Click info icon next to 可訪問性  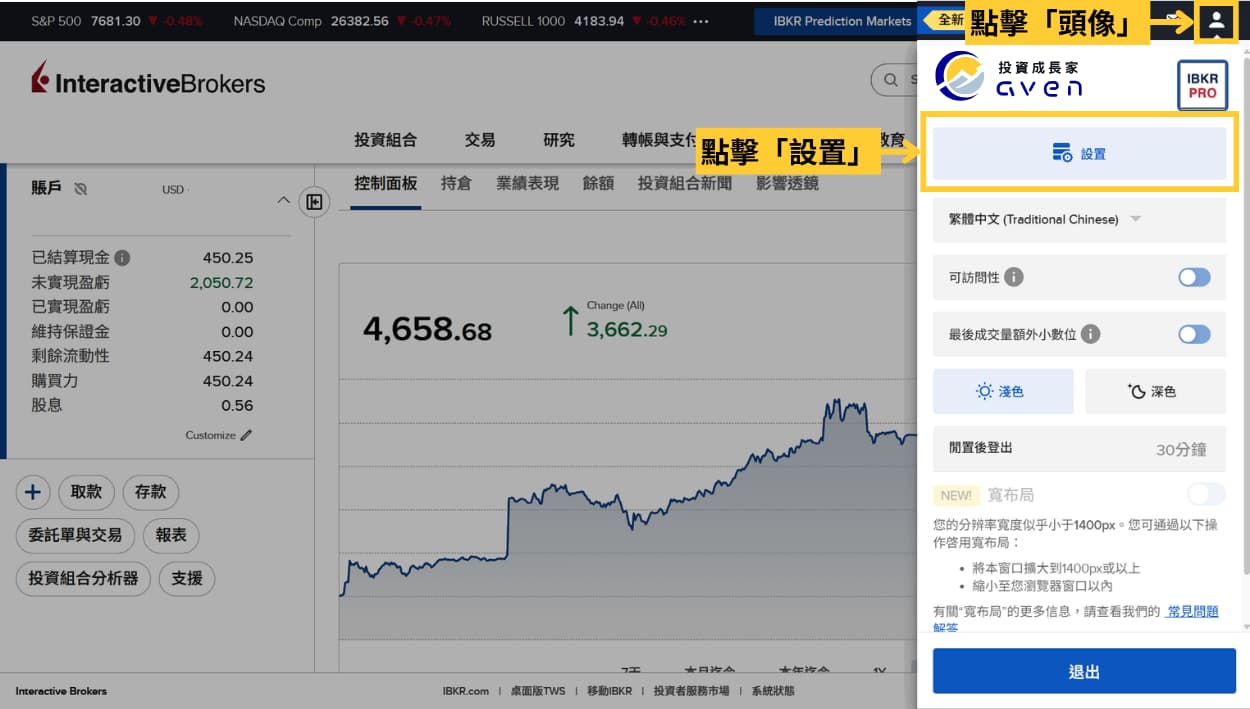tap(1013, 277)
